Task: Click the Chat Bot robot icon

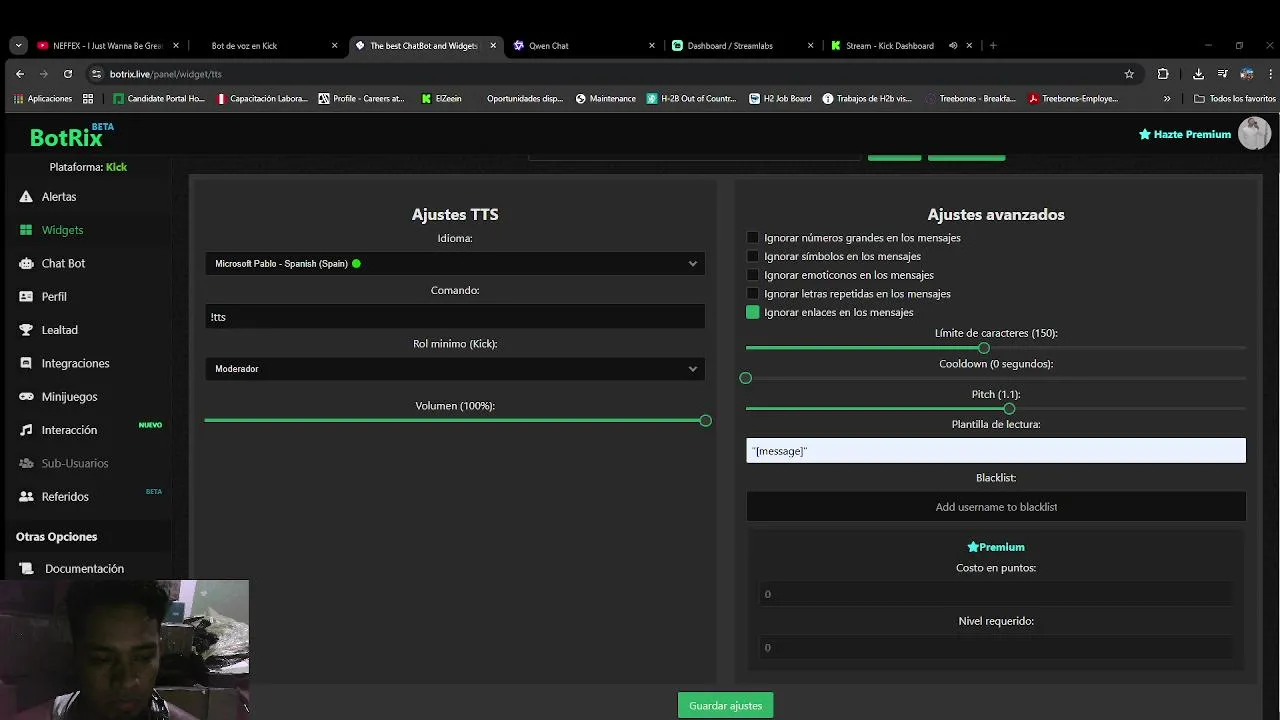Action: click(26, 263)
